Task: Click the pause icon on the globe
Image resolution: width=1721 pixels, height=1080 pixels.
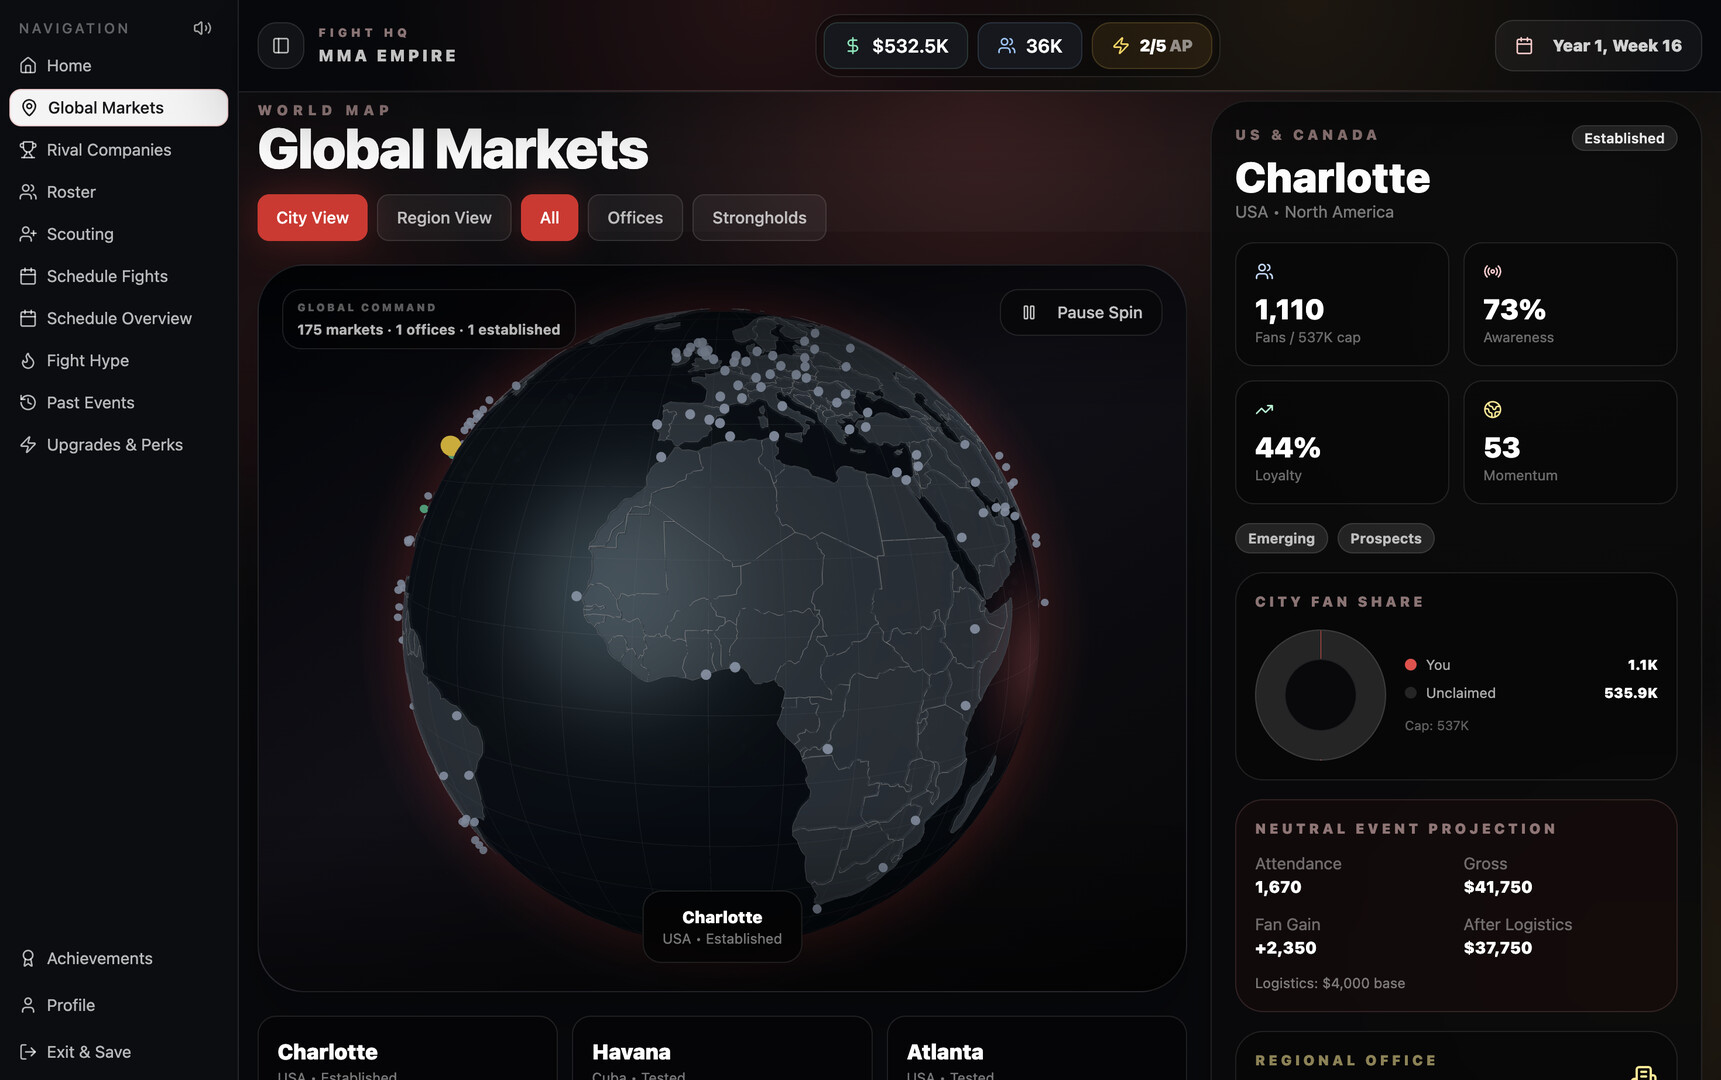Action: coord(1029,313)
